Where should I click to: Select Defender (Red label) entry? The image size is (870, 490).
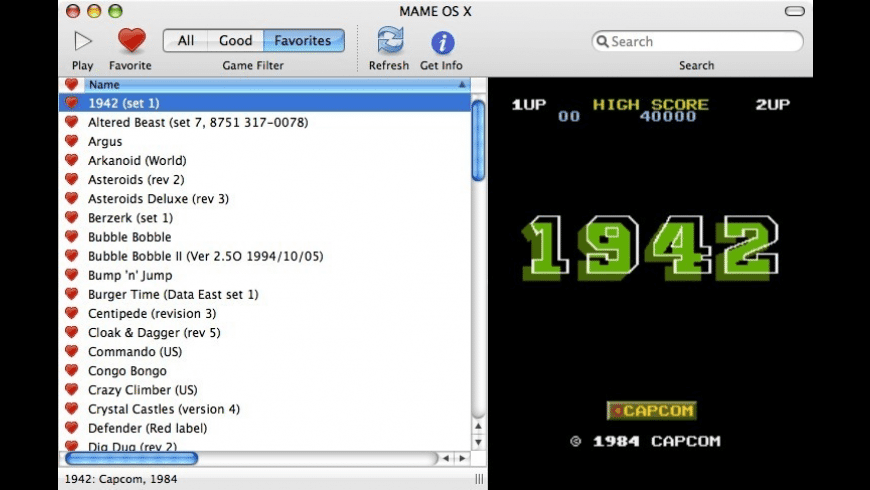coord(265,428)
